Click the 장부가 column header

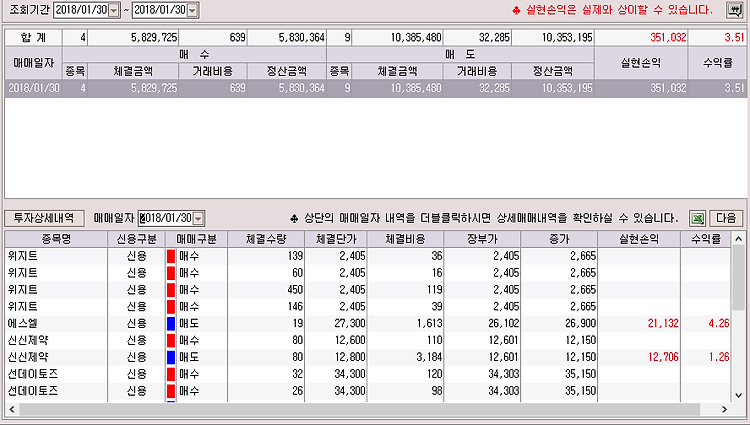tap(482, 239)
